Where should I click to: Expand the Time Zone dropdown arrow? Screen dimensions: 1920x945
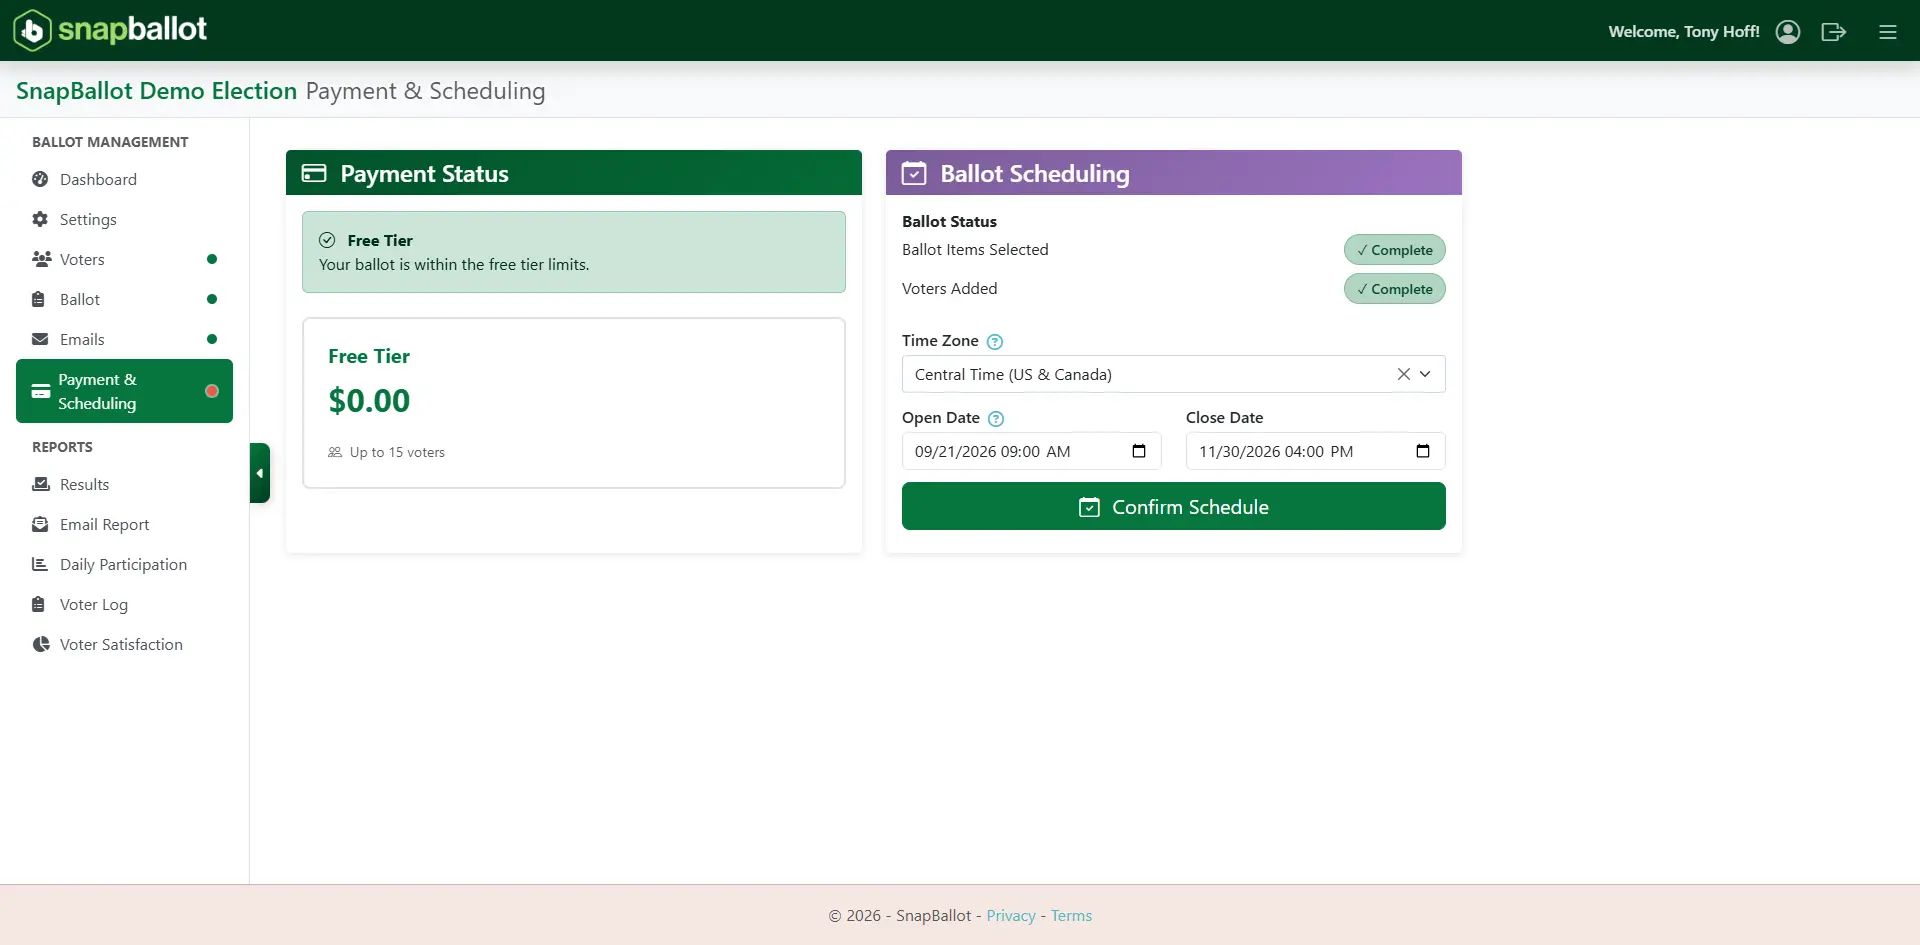1425,374
